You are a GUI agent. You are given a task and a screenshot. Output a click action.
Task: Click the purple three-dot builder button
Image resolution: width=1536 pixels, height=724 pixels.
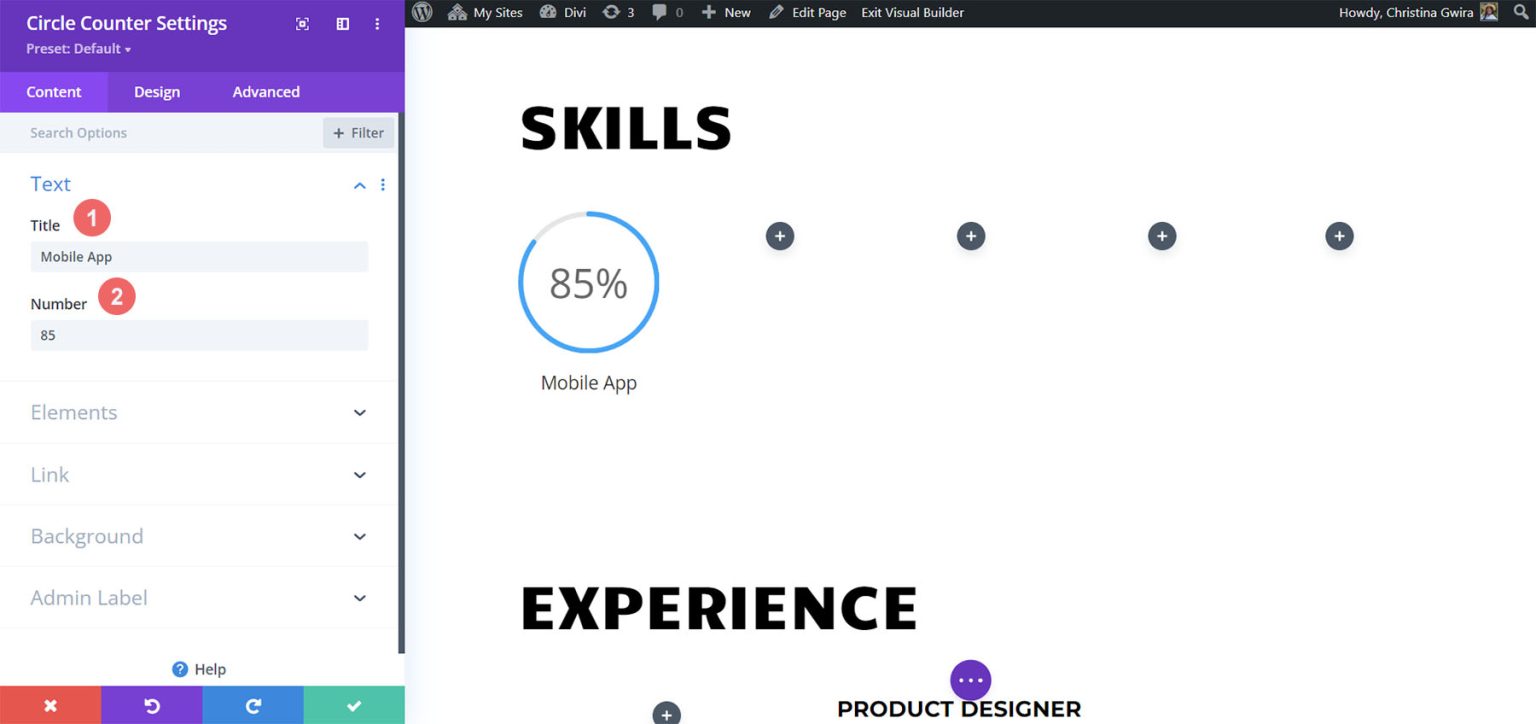click(x=970, y=680)
